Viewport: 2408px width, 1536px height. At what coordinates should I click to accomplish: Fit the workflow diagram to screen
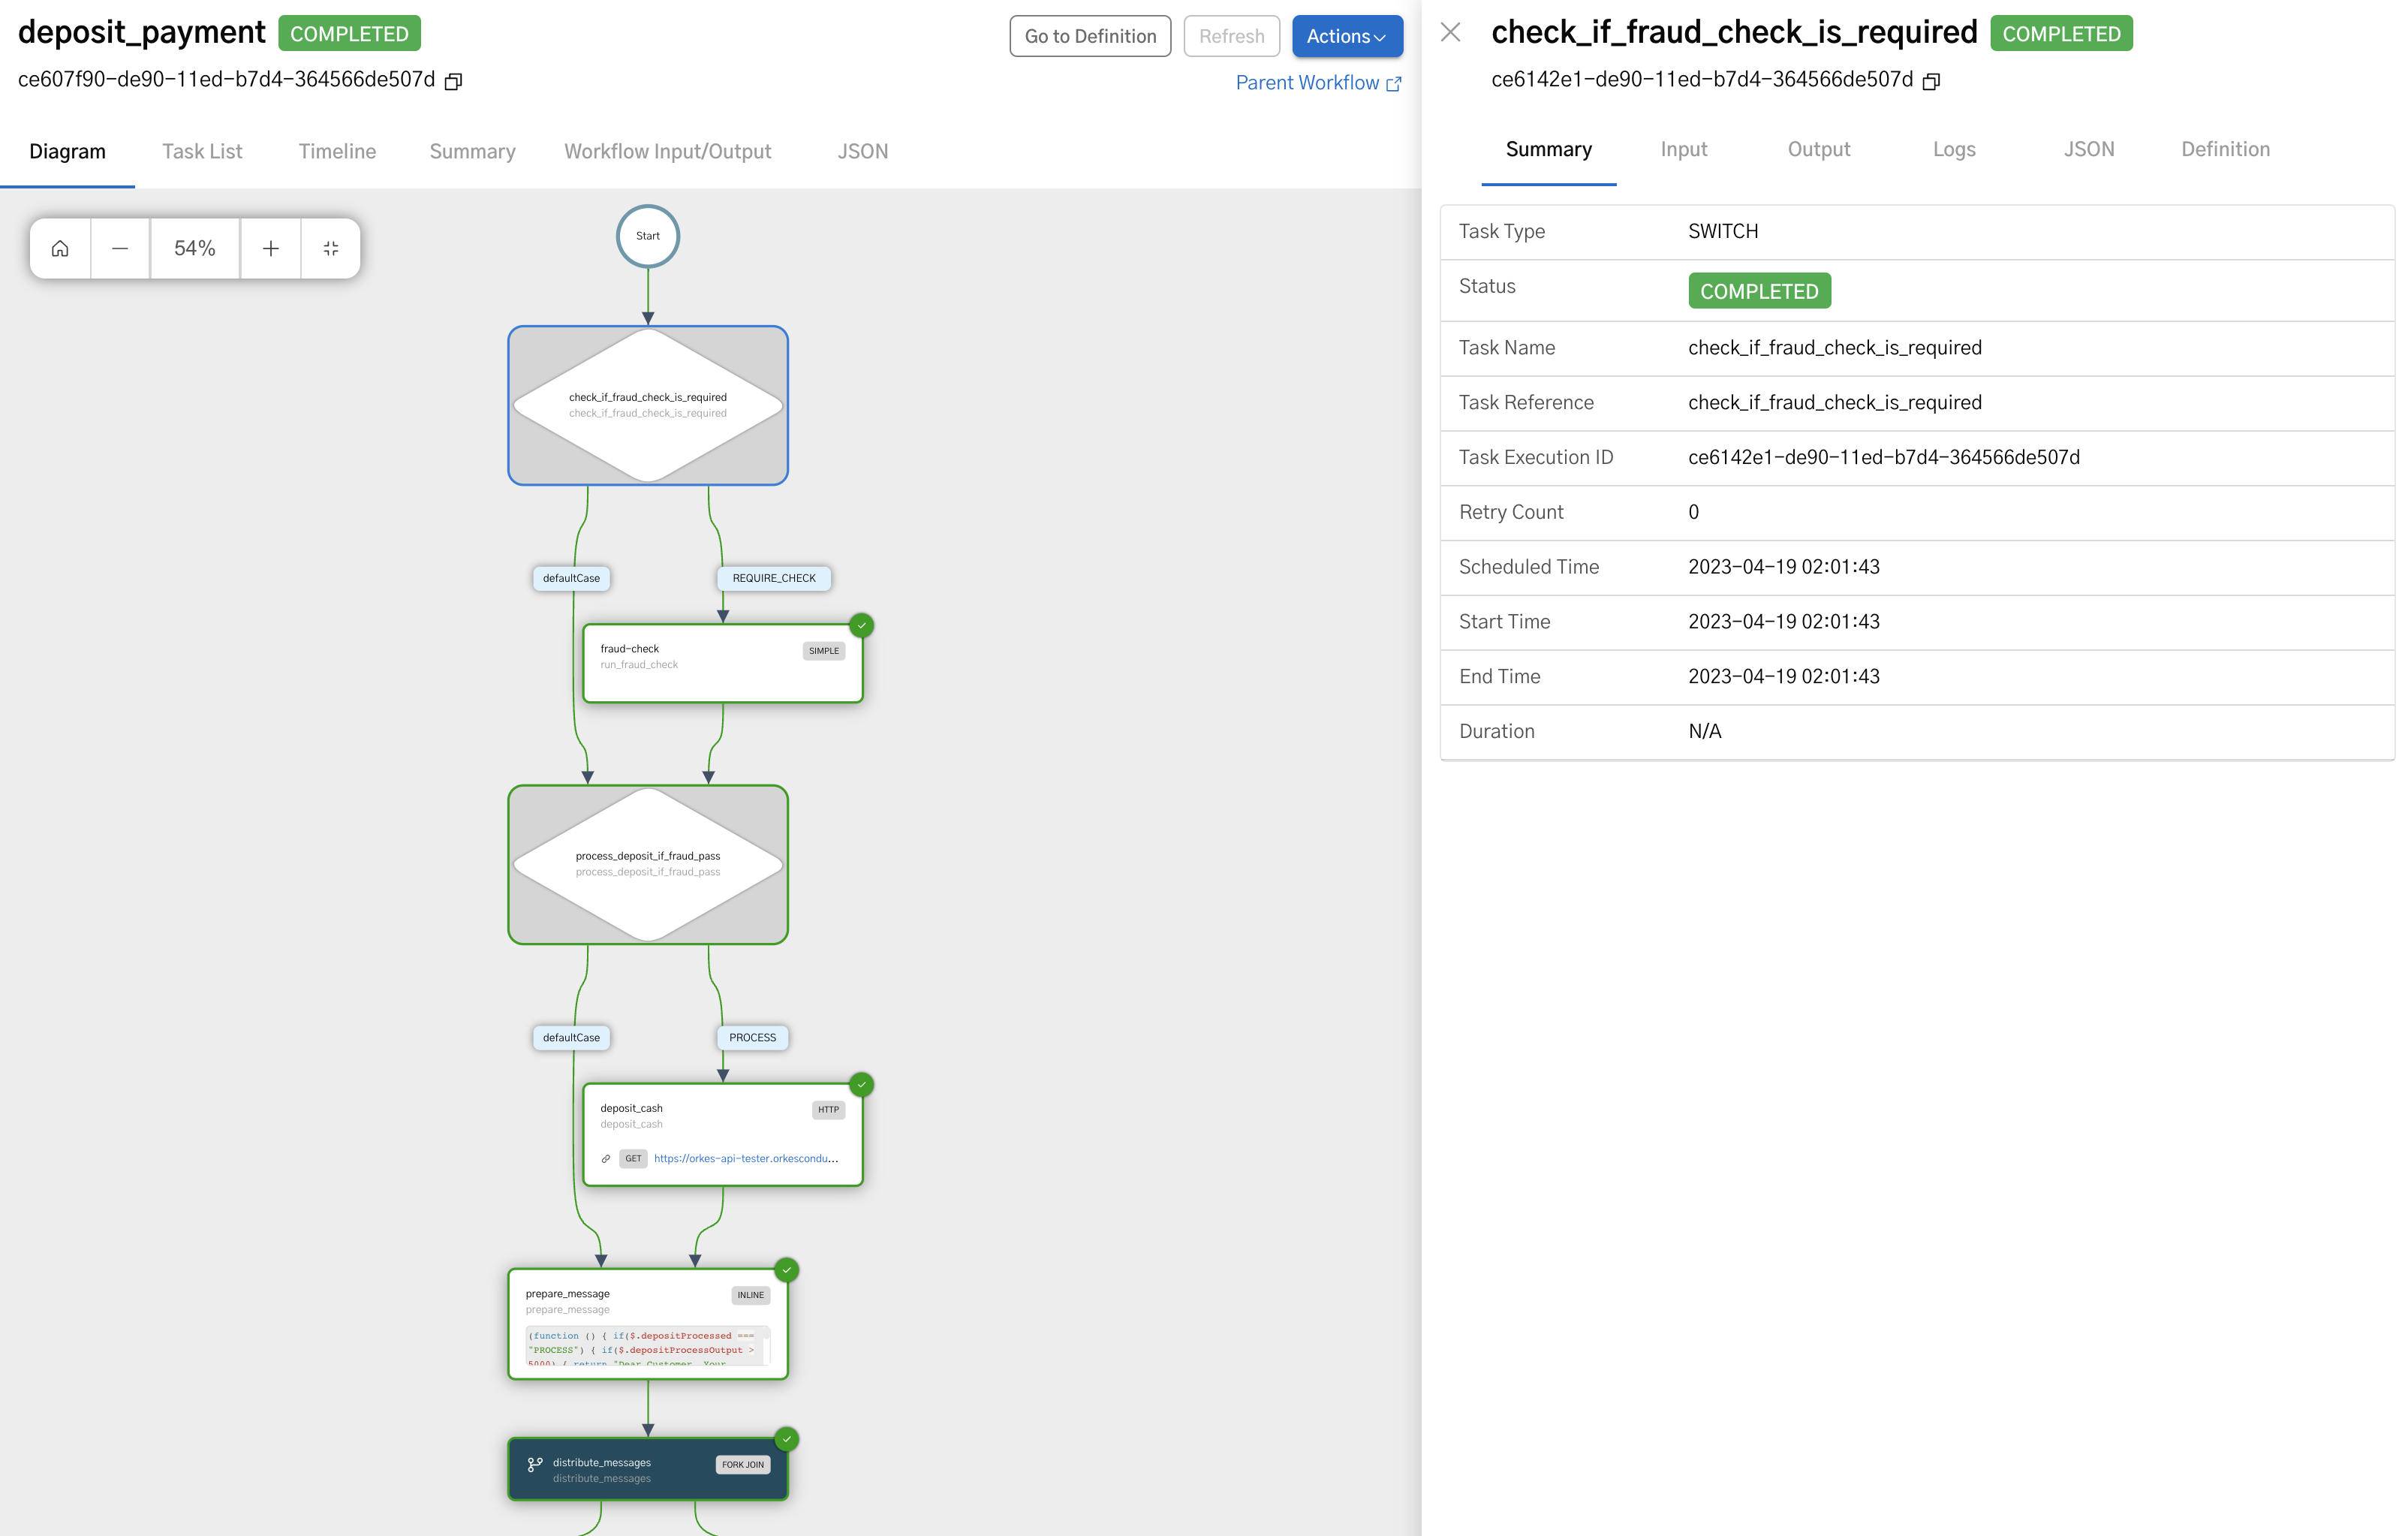330,248
